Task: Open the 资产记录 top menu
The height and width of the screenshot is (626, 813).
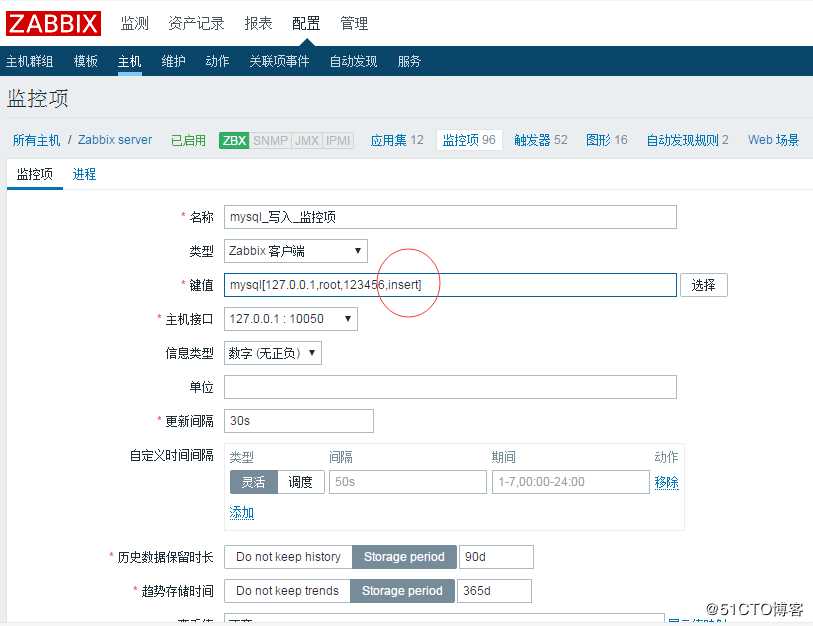Action: (196, 23)
